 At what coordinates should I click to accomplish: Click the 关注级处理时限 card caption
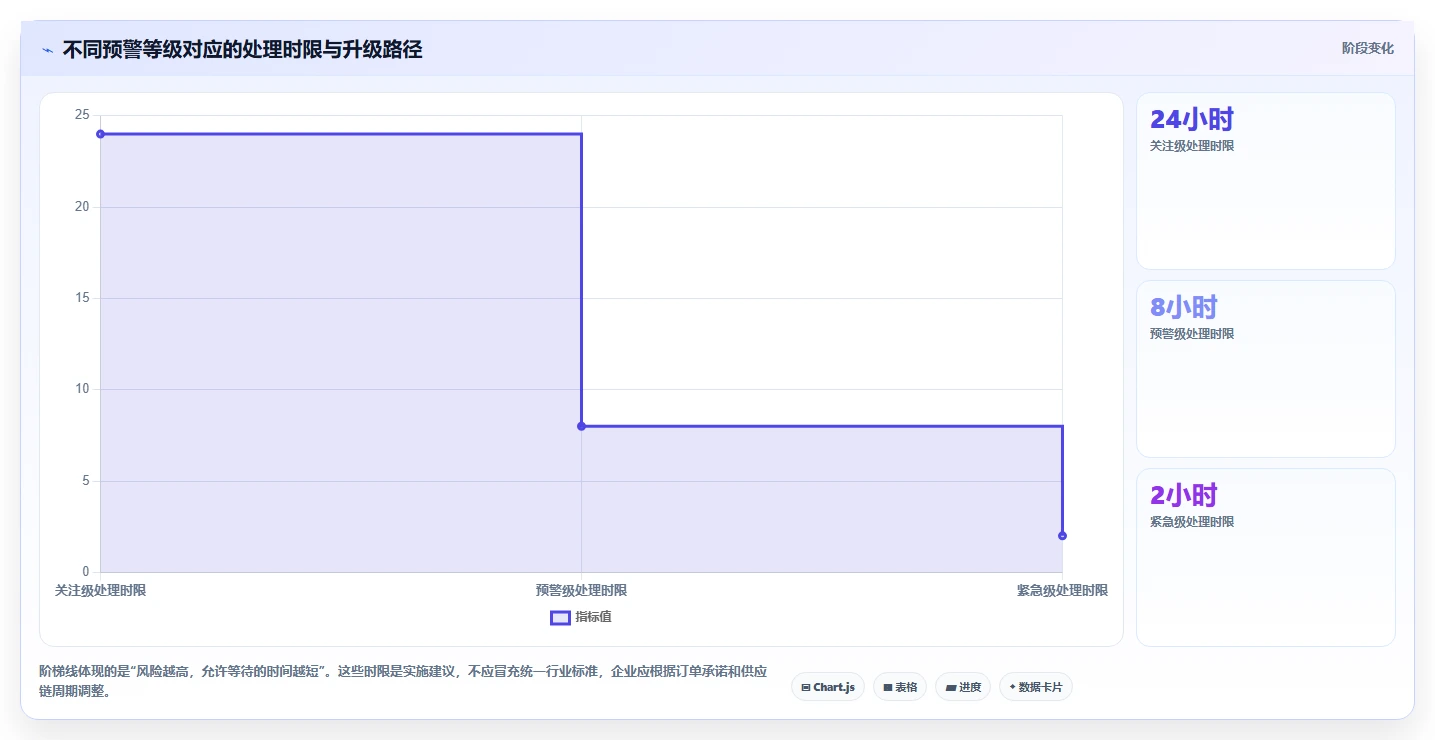pos(1192,146)
